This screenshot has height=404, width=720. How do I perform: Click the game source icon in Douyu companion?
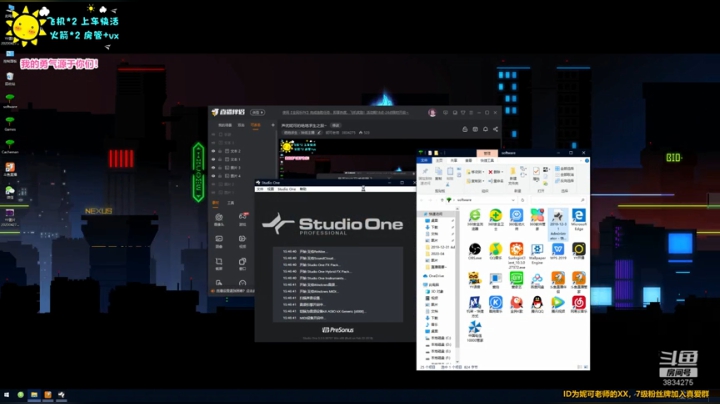[x=242, y=216]
